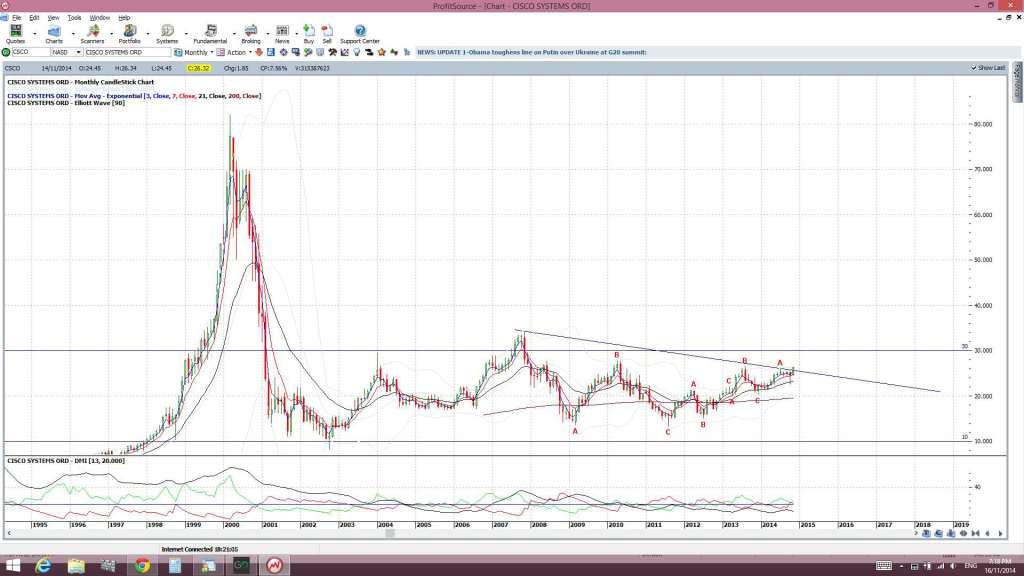Click the Monthly CandleStick Chart title label
This screenshot has width=1024, height=576.
click(80, 82)
